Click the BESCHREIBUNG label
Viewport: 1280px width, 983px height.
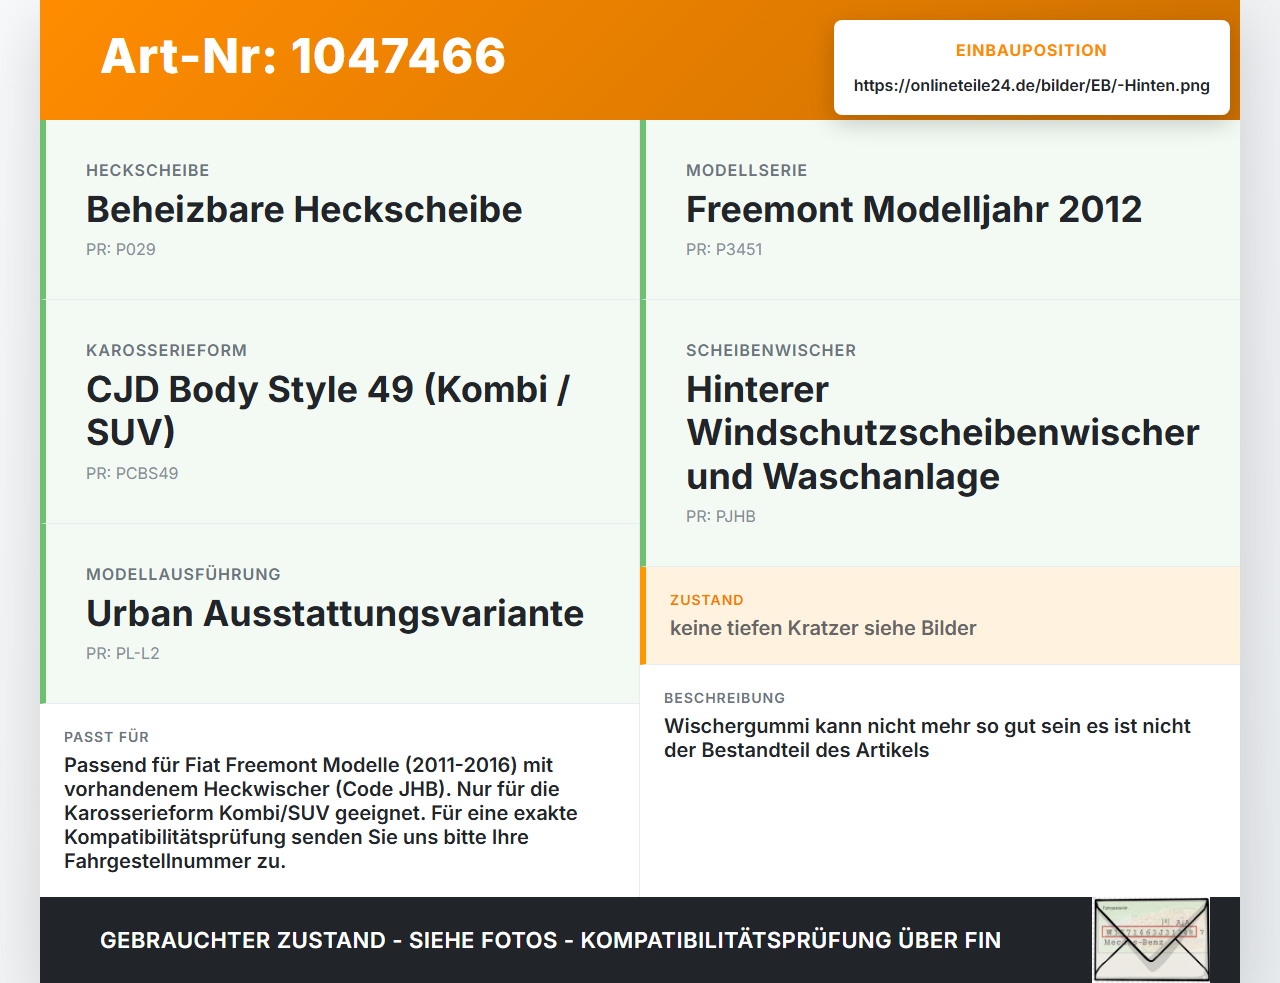coord(725,698)
